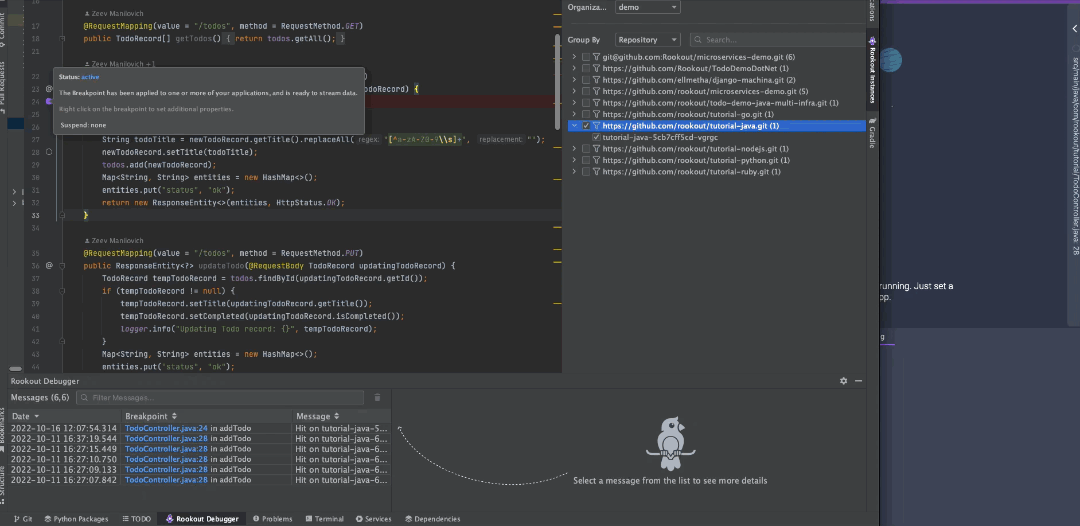
Task: Select the 2022-10-11 16:27:09.133 message row
Action: (x=200, y=470)
